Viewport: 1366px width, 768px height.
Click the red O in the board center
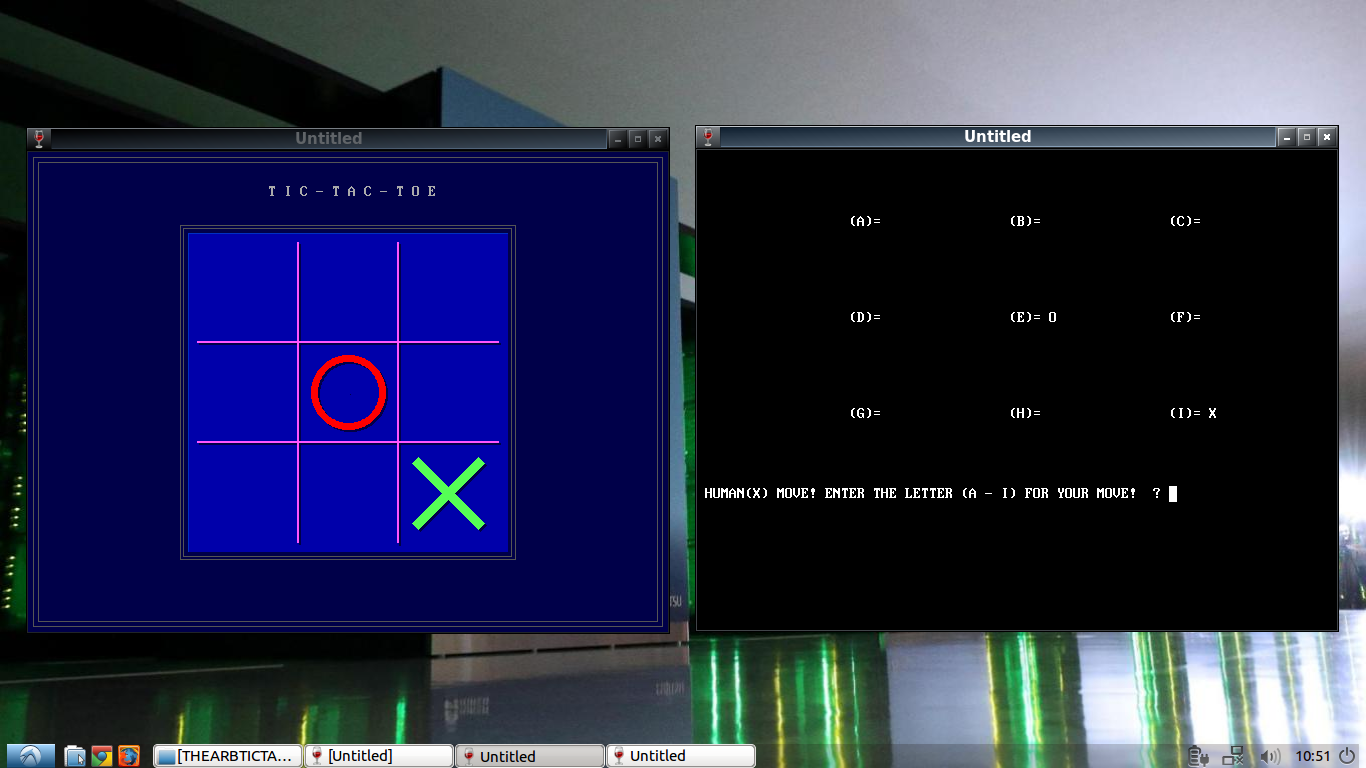pyautogui.click(x=348, y=392)
